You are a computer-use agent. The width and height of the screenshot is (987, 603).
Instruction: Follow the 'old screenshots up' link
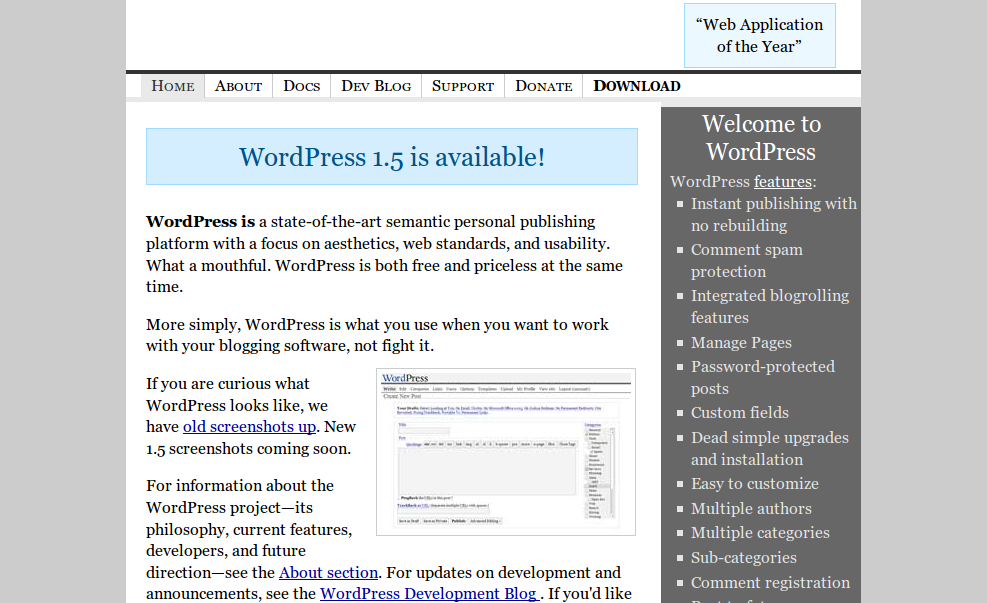(249, 427)
